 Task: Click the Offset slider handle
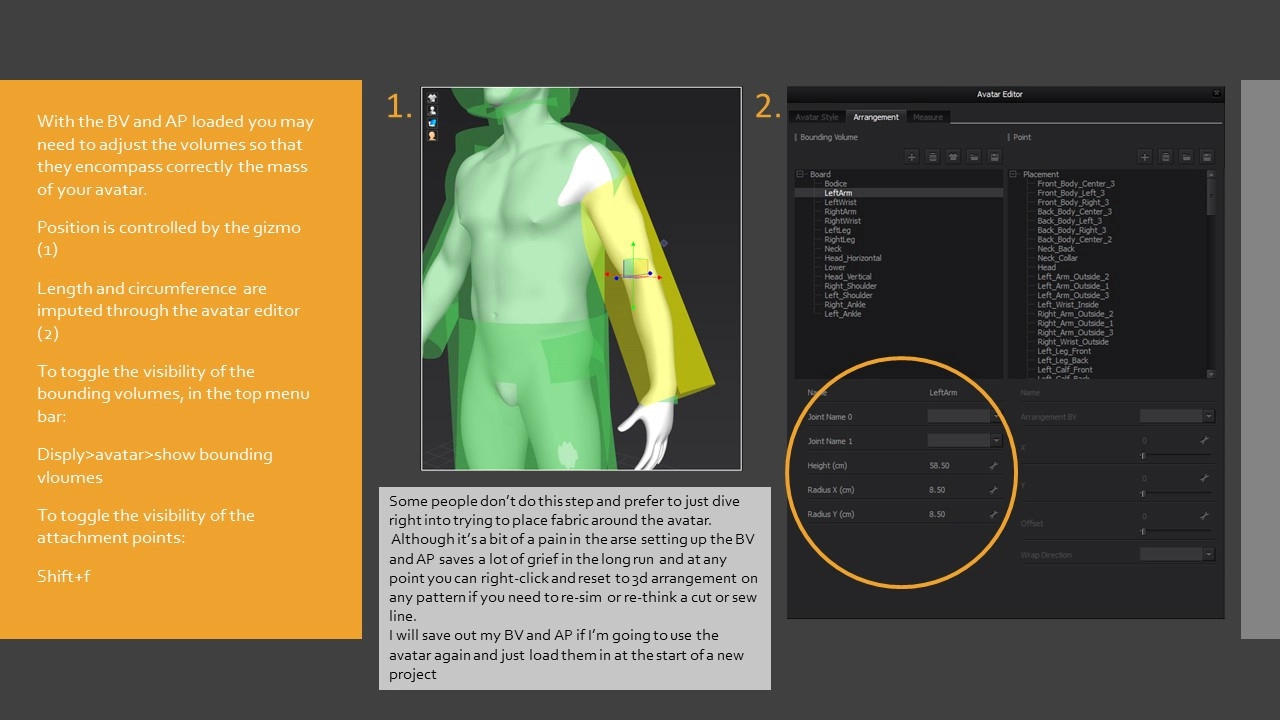(1142, 532)
